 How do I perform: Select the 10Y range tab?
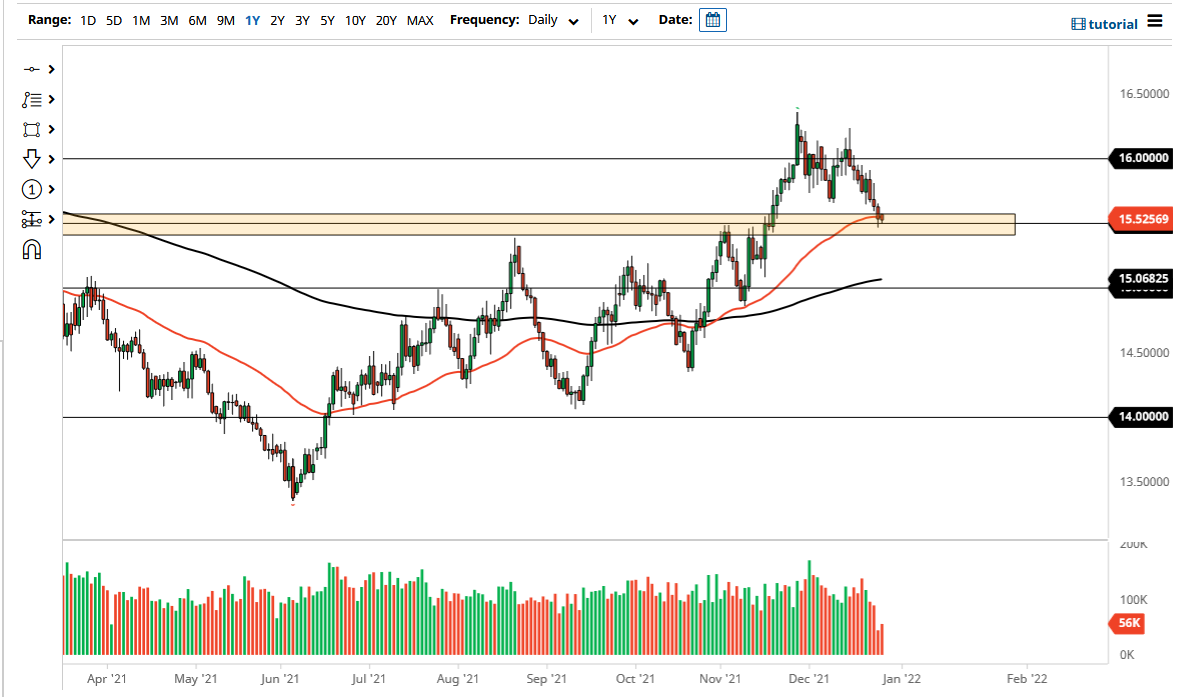pyautogui.click(x=355, y=20)
